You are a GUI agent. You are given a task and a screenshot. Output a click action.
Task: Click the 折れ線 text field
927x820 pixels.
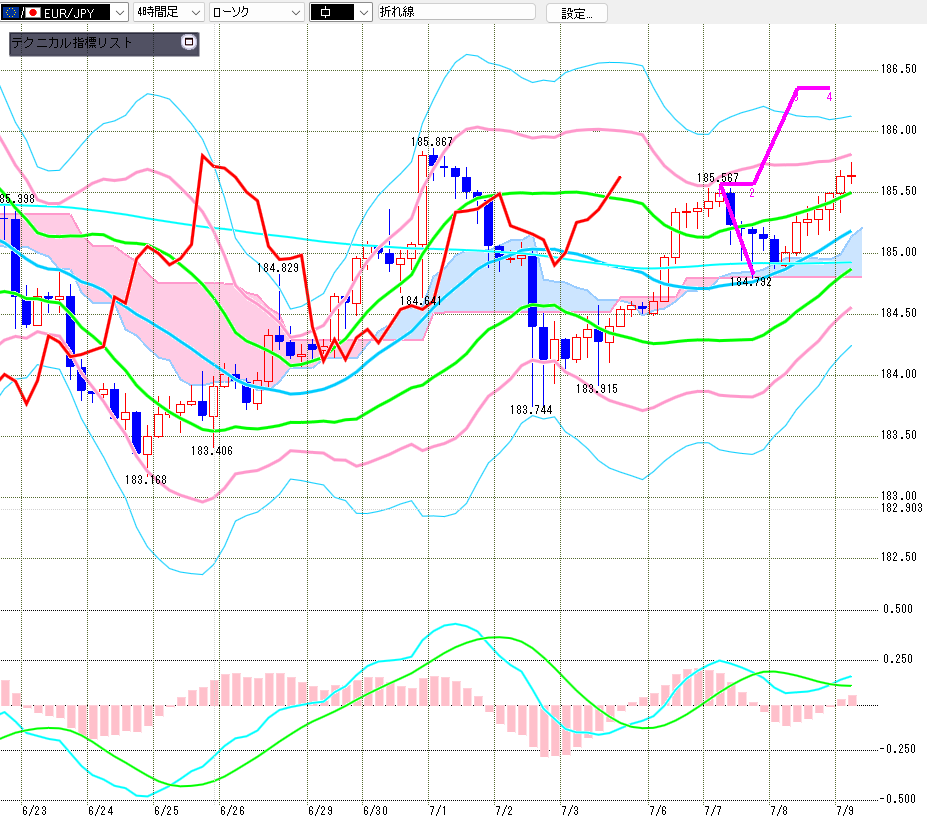(x=456, y=12)
